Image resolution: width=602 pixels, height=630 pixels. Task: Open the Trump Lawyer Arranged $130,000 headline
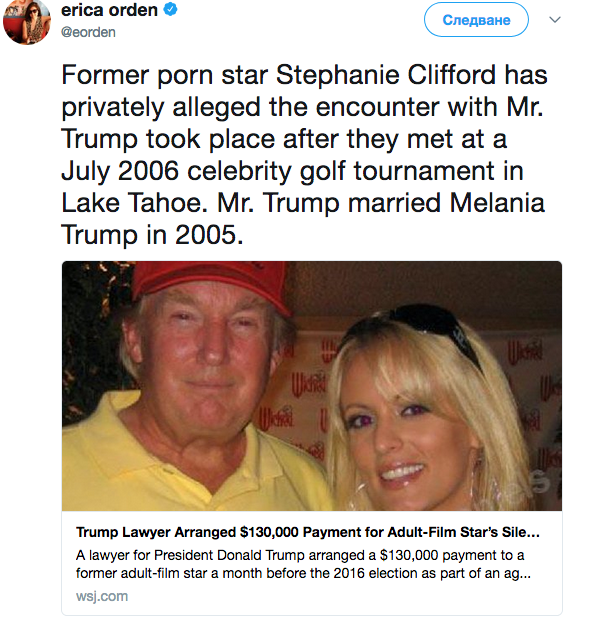pos(308,531)
